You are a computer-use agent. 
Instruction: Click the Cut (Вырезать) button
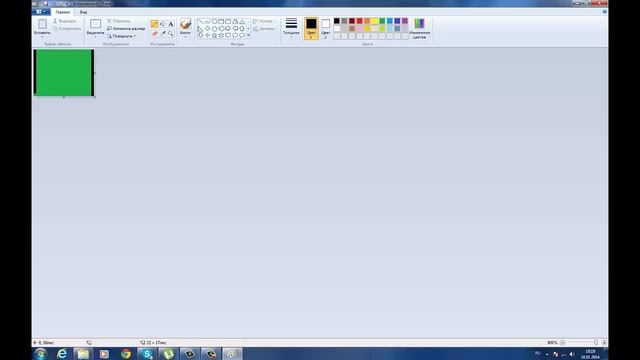point(65,21)
